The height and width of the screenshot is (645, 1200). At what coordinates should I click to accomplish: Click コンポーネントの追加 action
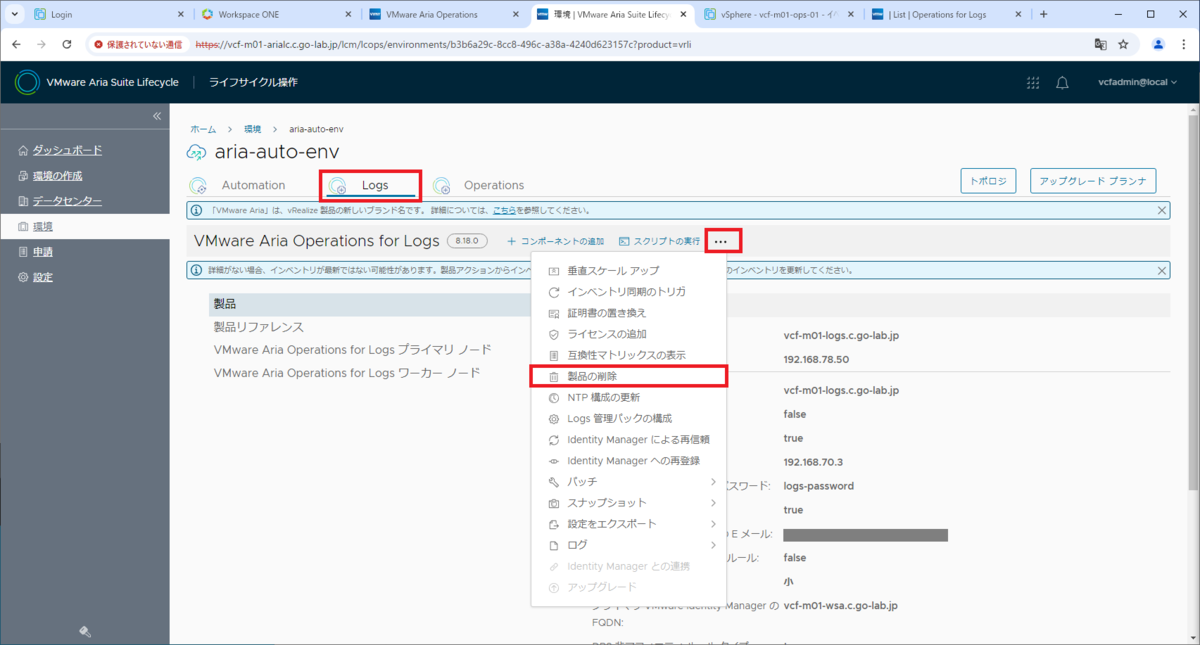coord(555,241)
